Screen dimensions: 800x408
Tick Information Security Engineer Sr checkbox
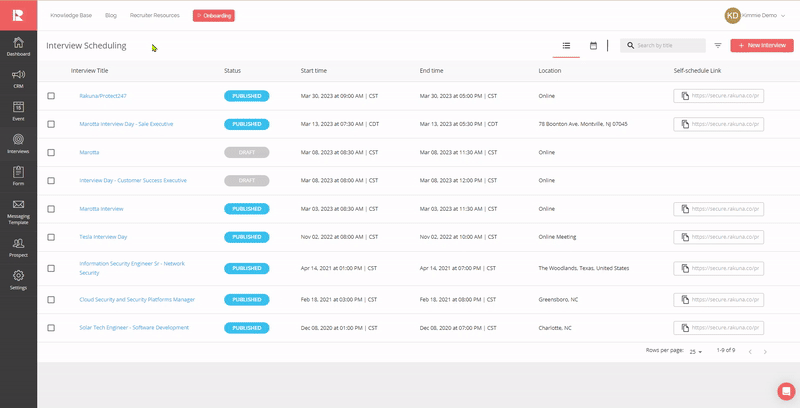(x=51, y=268)
